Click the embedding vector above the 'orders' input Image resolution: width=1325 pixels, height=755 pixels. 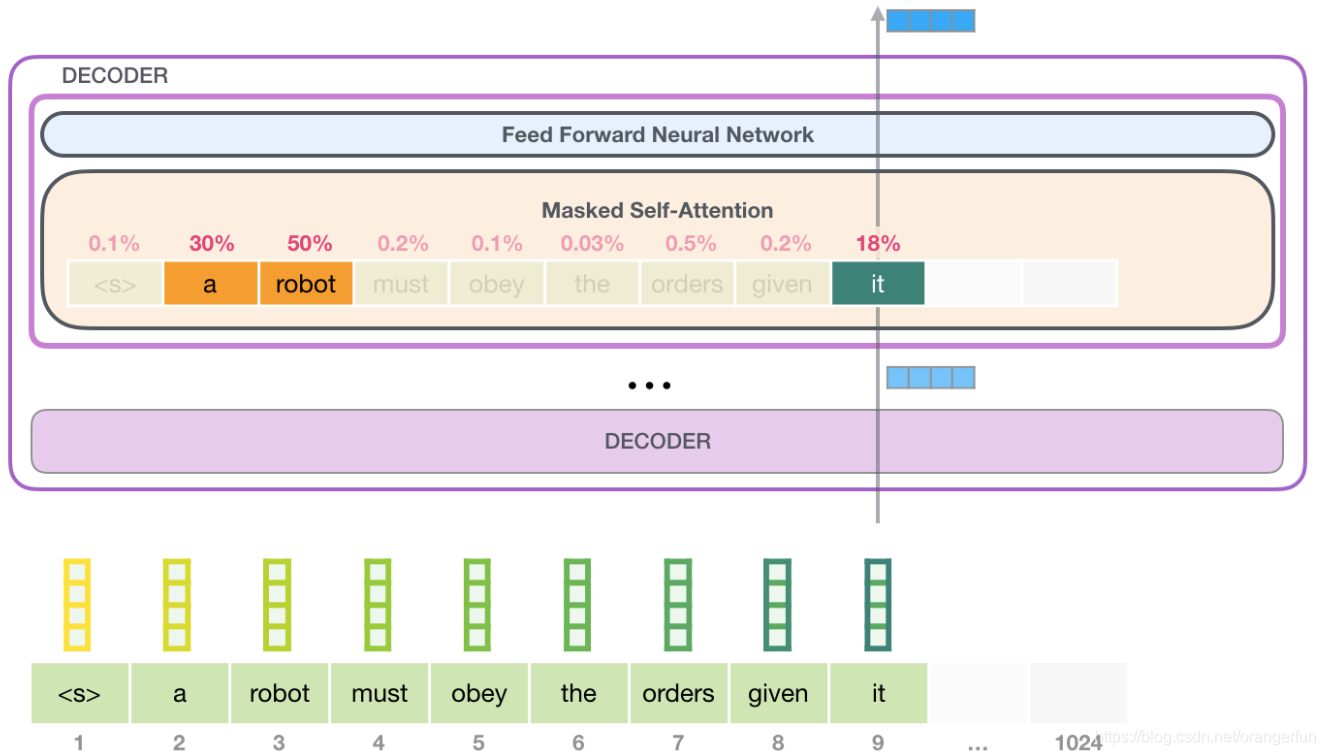(678, 605)
